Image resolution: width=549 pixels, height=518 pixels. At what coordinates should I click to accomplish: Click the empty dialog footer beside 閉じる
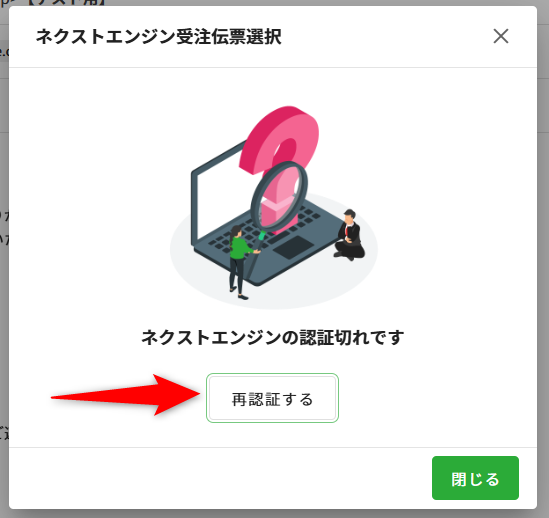(217, 478)
